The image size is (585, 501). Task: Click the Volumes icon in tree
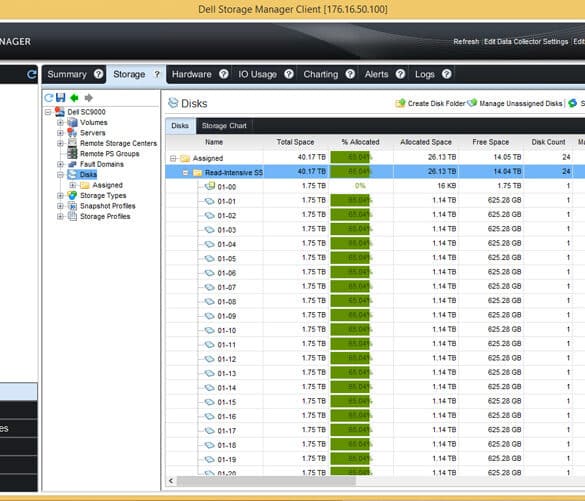point(72,122)
